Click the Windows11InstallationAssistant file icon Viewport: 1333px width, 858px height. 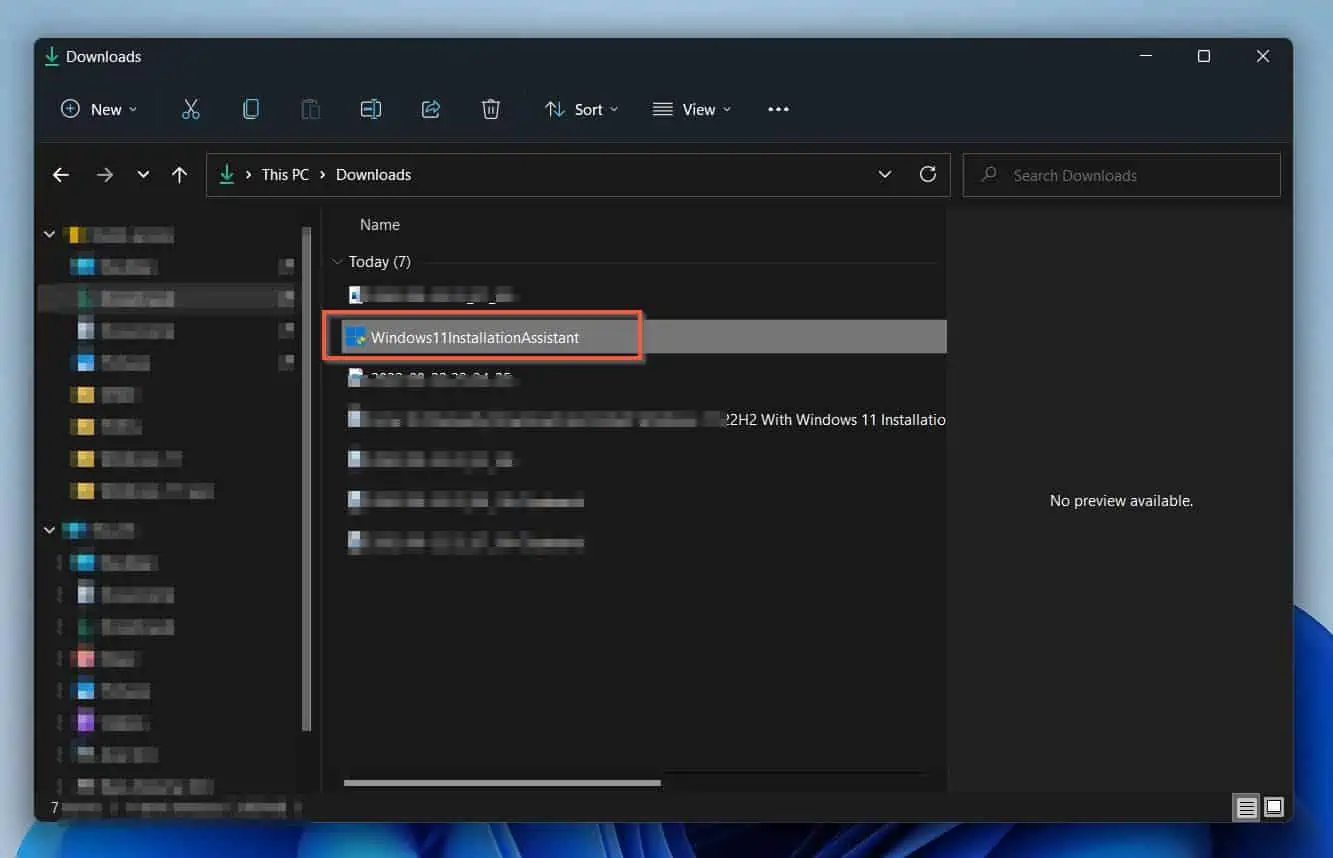(355, 338)
